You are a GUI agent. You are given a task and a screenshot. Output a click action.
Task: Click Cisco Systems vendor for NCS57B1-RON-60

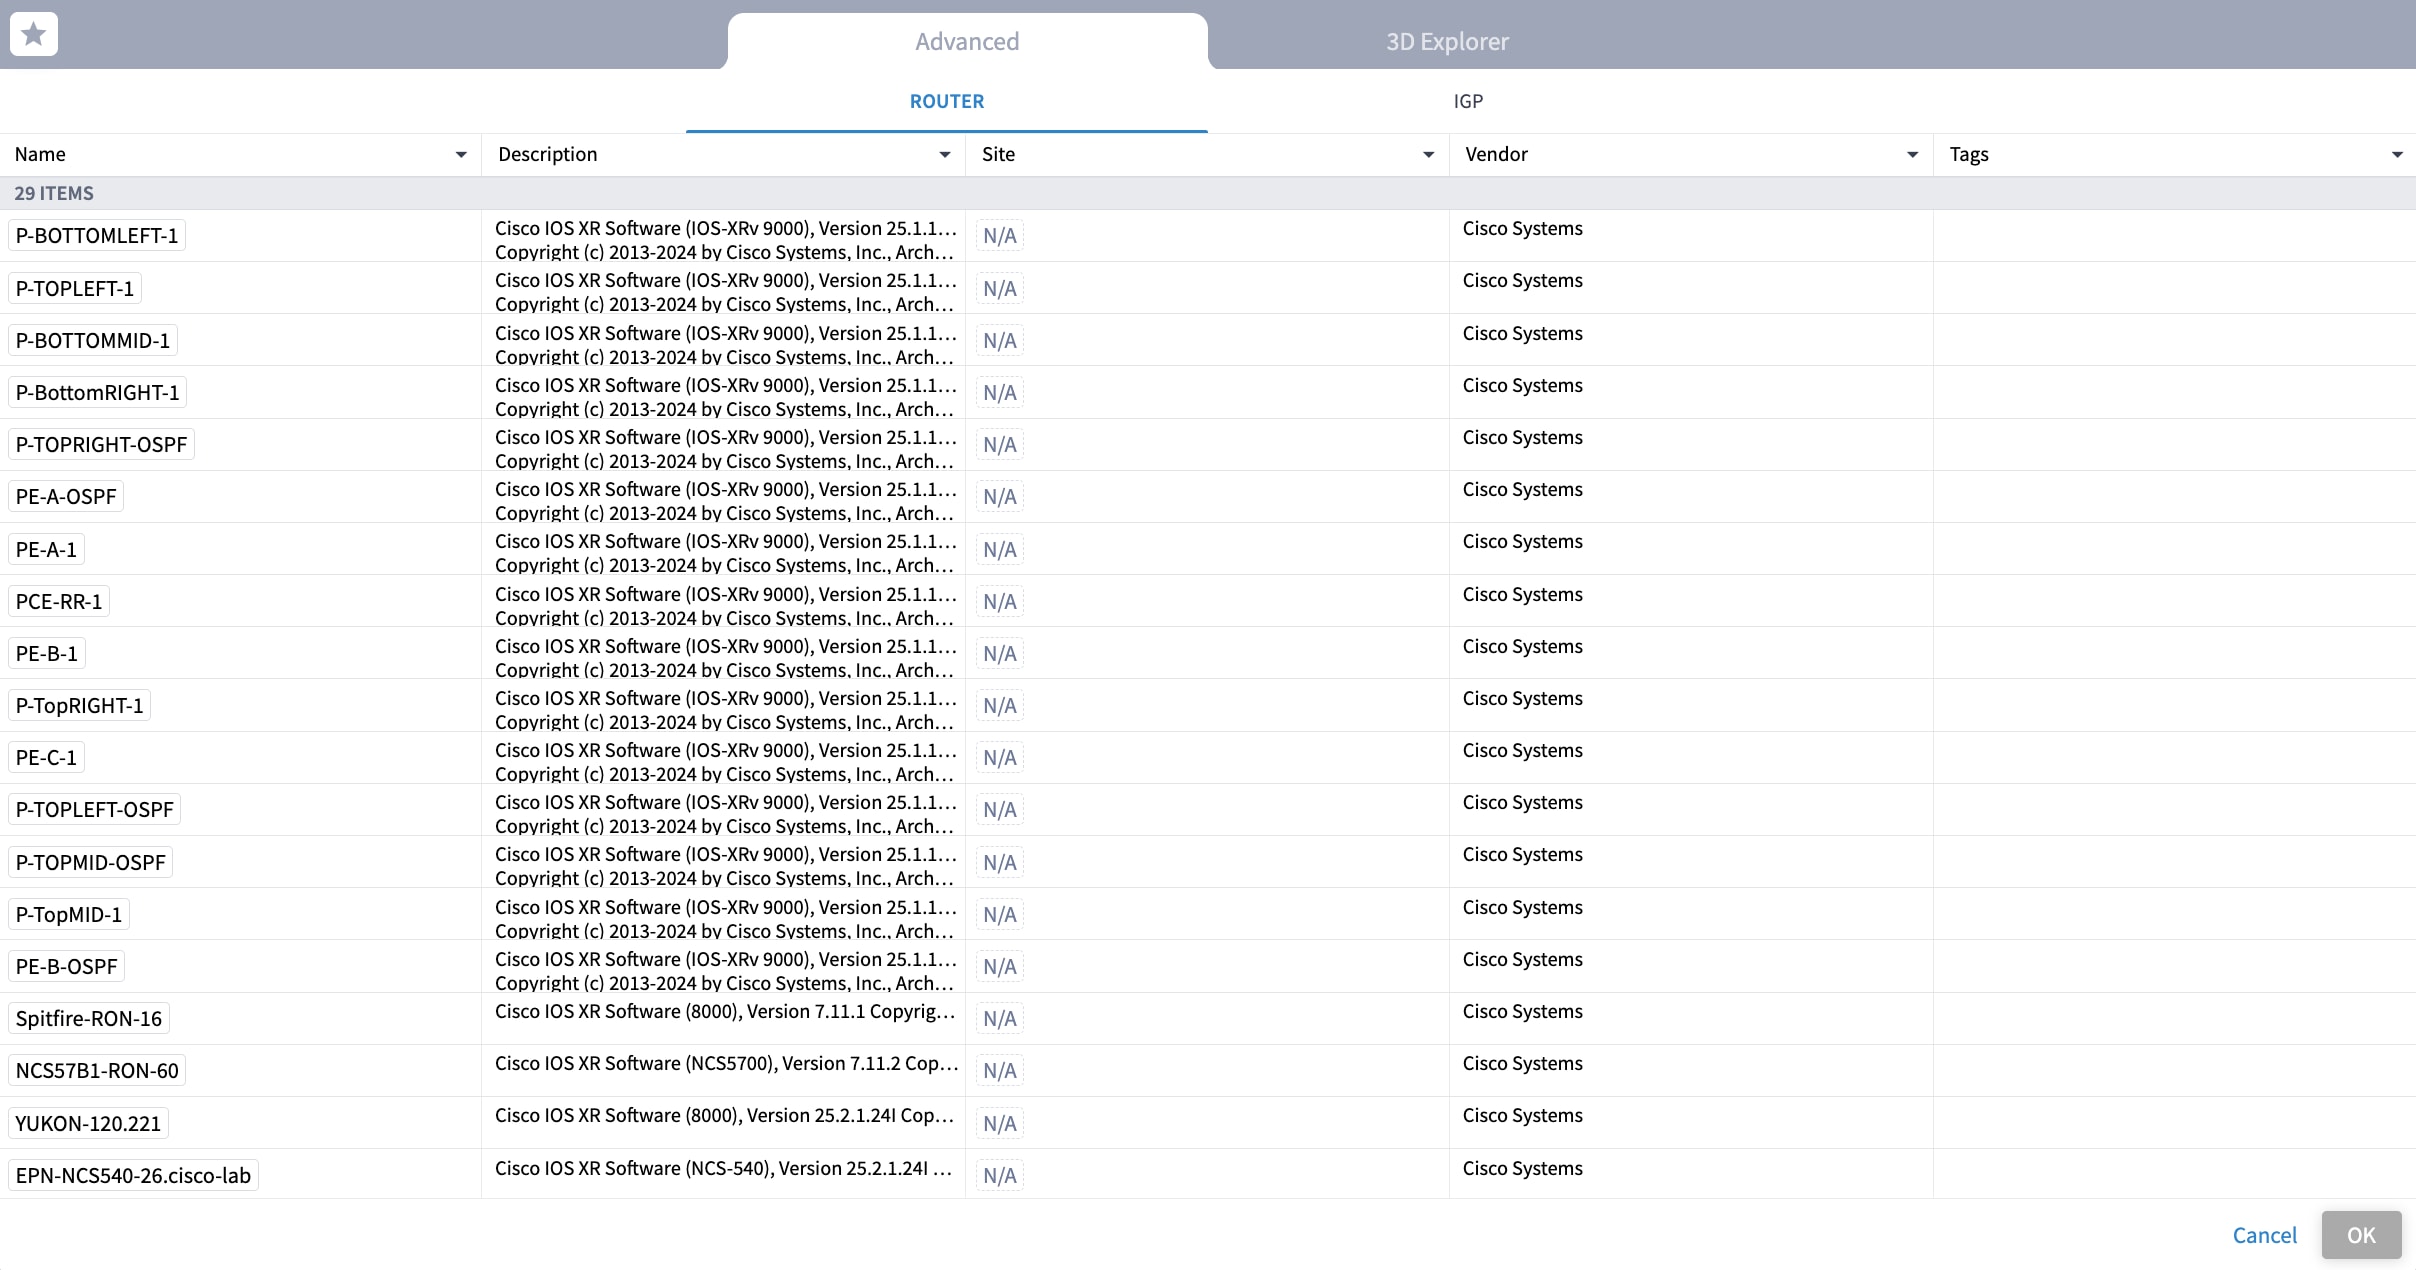pyautogui.click(x=1522, y=1064)
